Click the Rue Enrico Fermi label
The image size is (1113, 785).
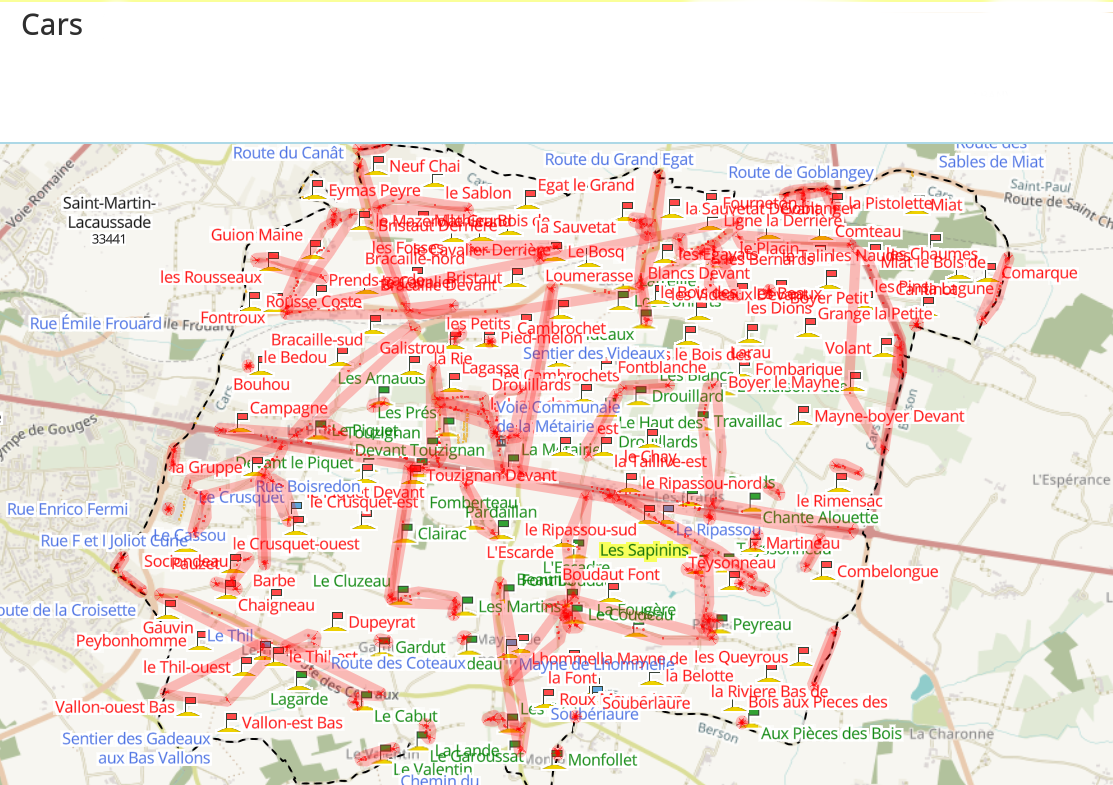coord(68,509)
